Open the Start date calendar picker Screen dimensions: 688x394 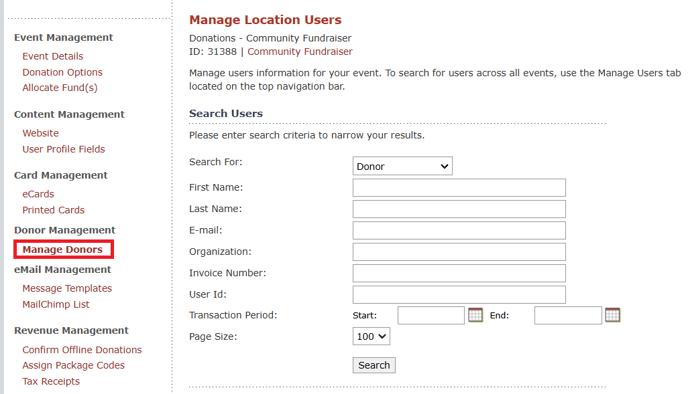click(x=475, y=315)
